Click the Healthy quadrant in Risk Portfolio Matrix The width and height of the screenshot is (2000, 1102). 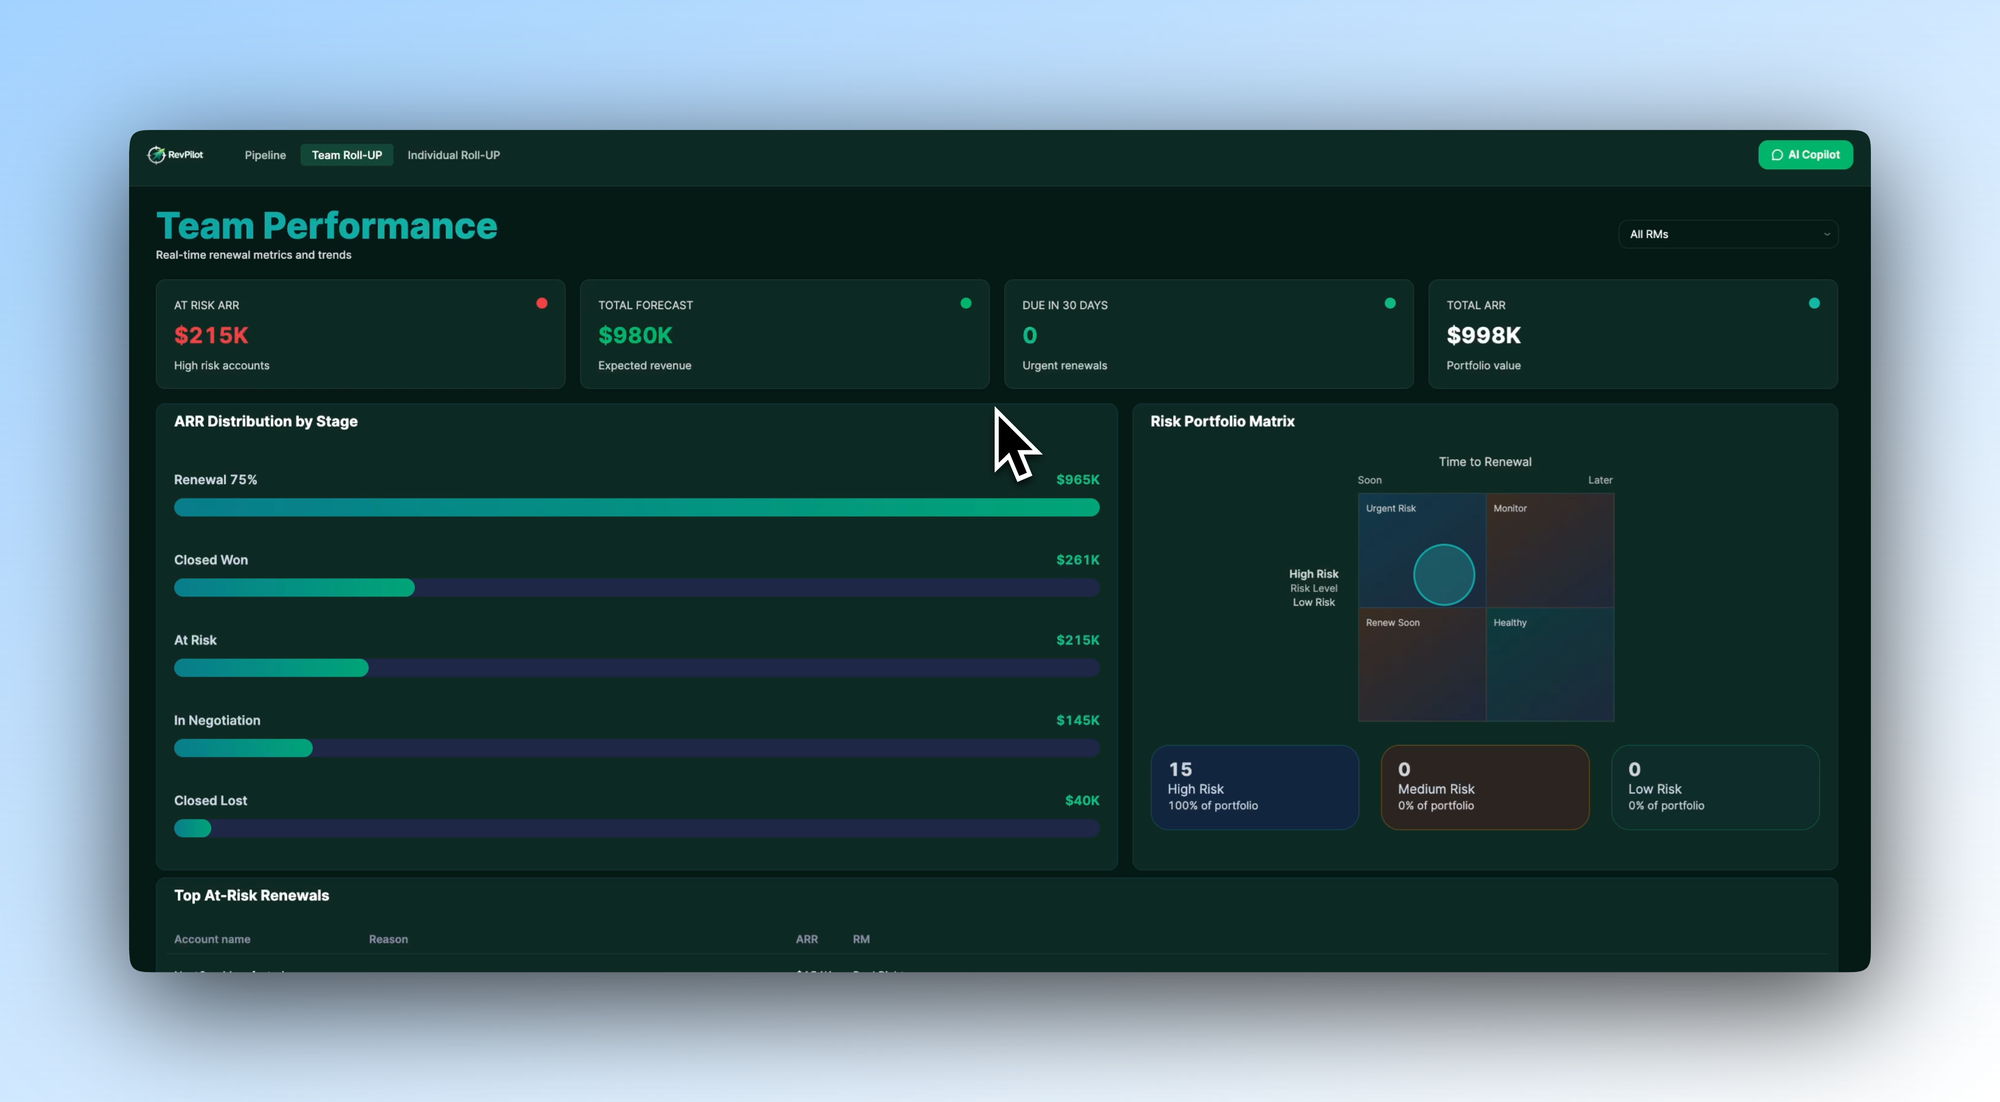tap(1550, 663)
